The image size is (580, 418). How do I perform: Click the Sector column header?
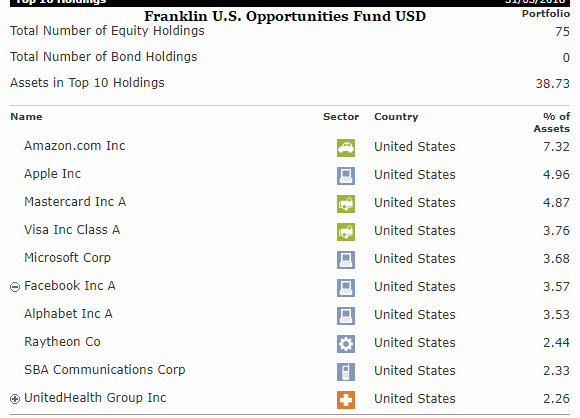(x=341, y=117)
